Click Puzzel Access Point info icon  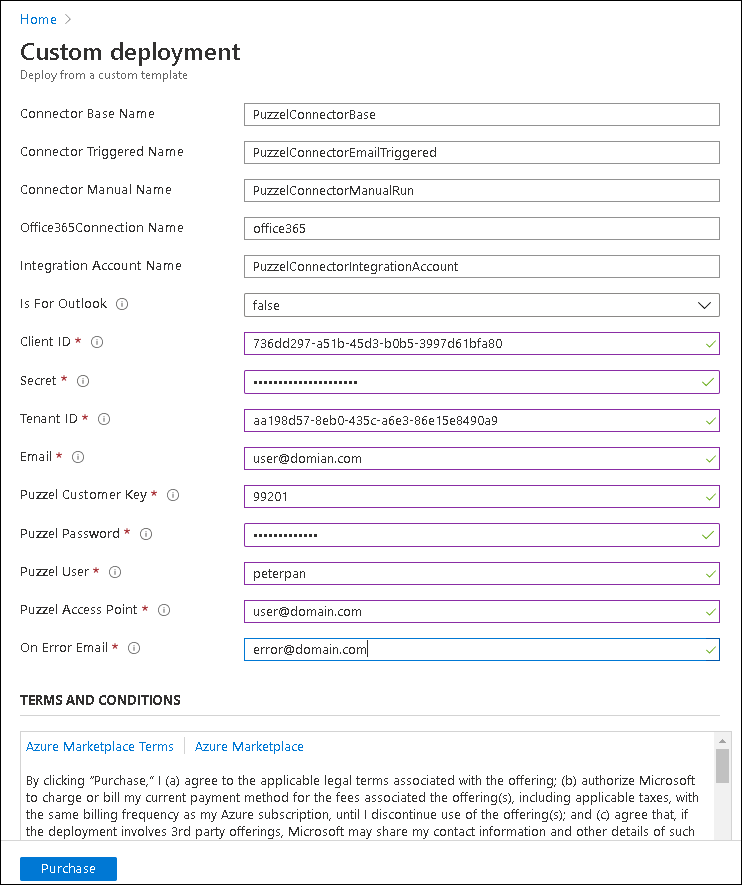[x=164, y=610]
